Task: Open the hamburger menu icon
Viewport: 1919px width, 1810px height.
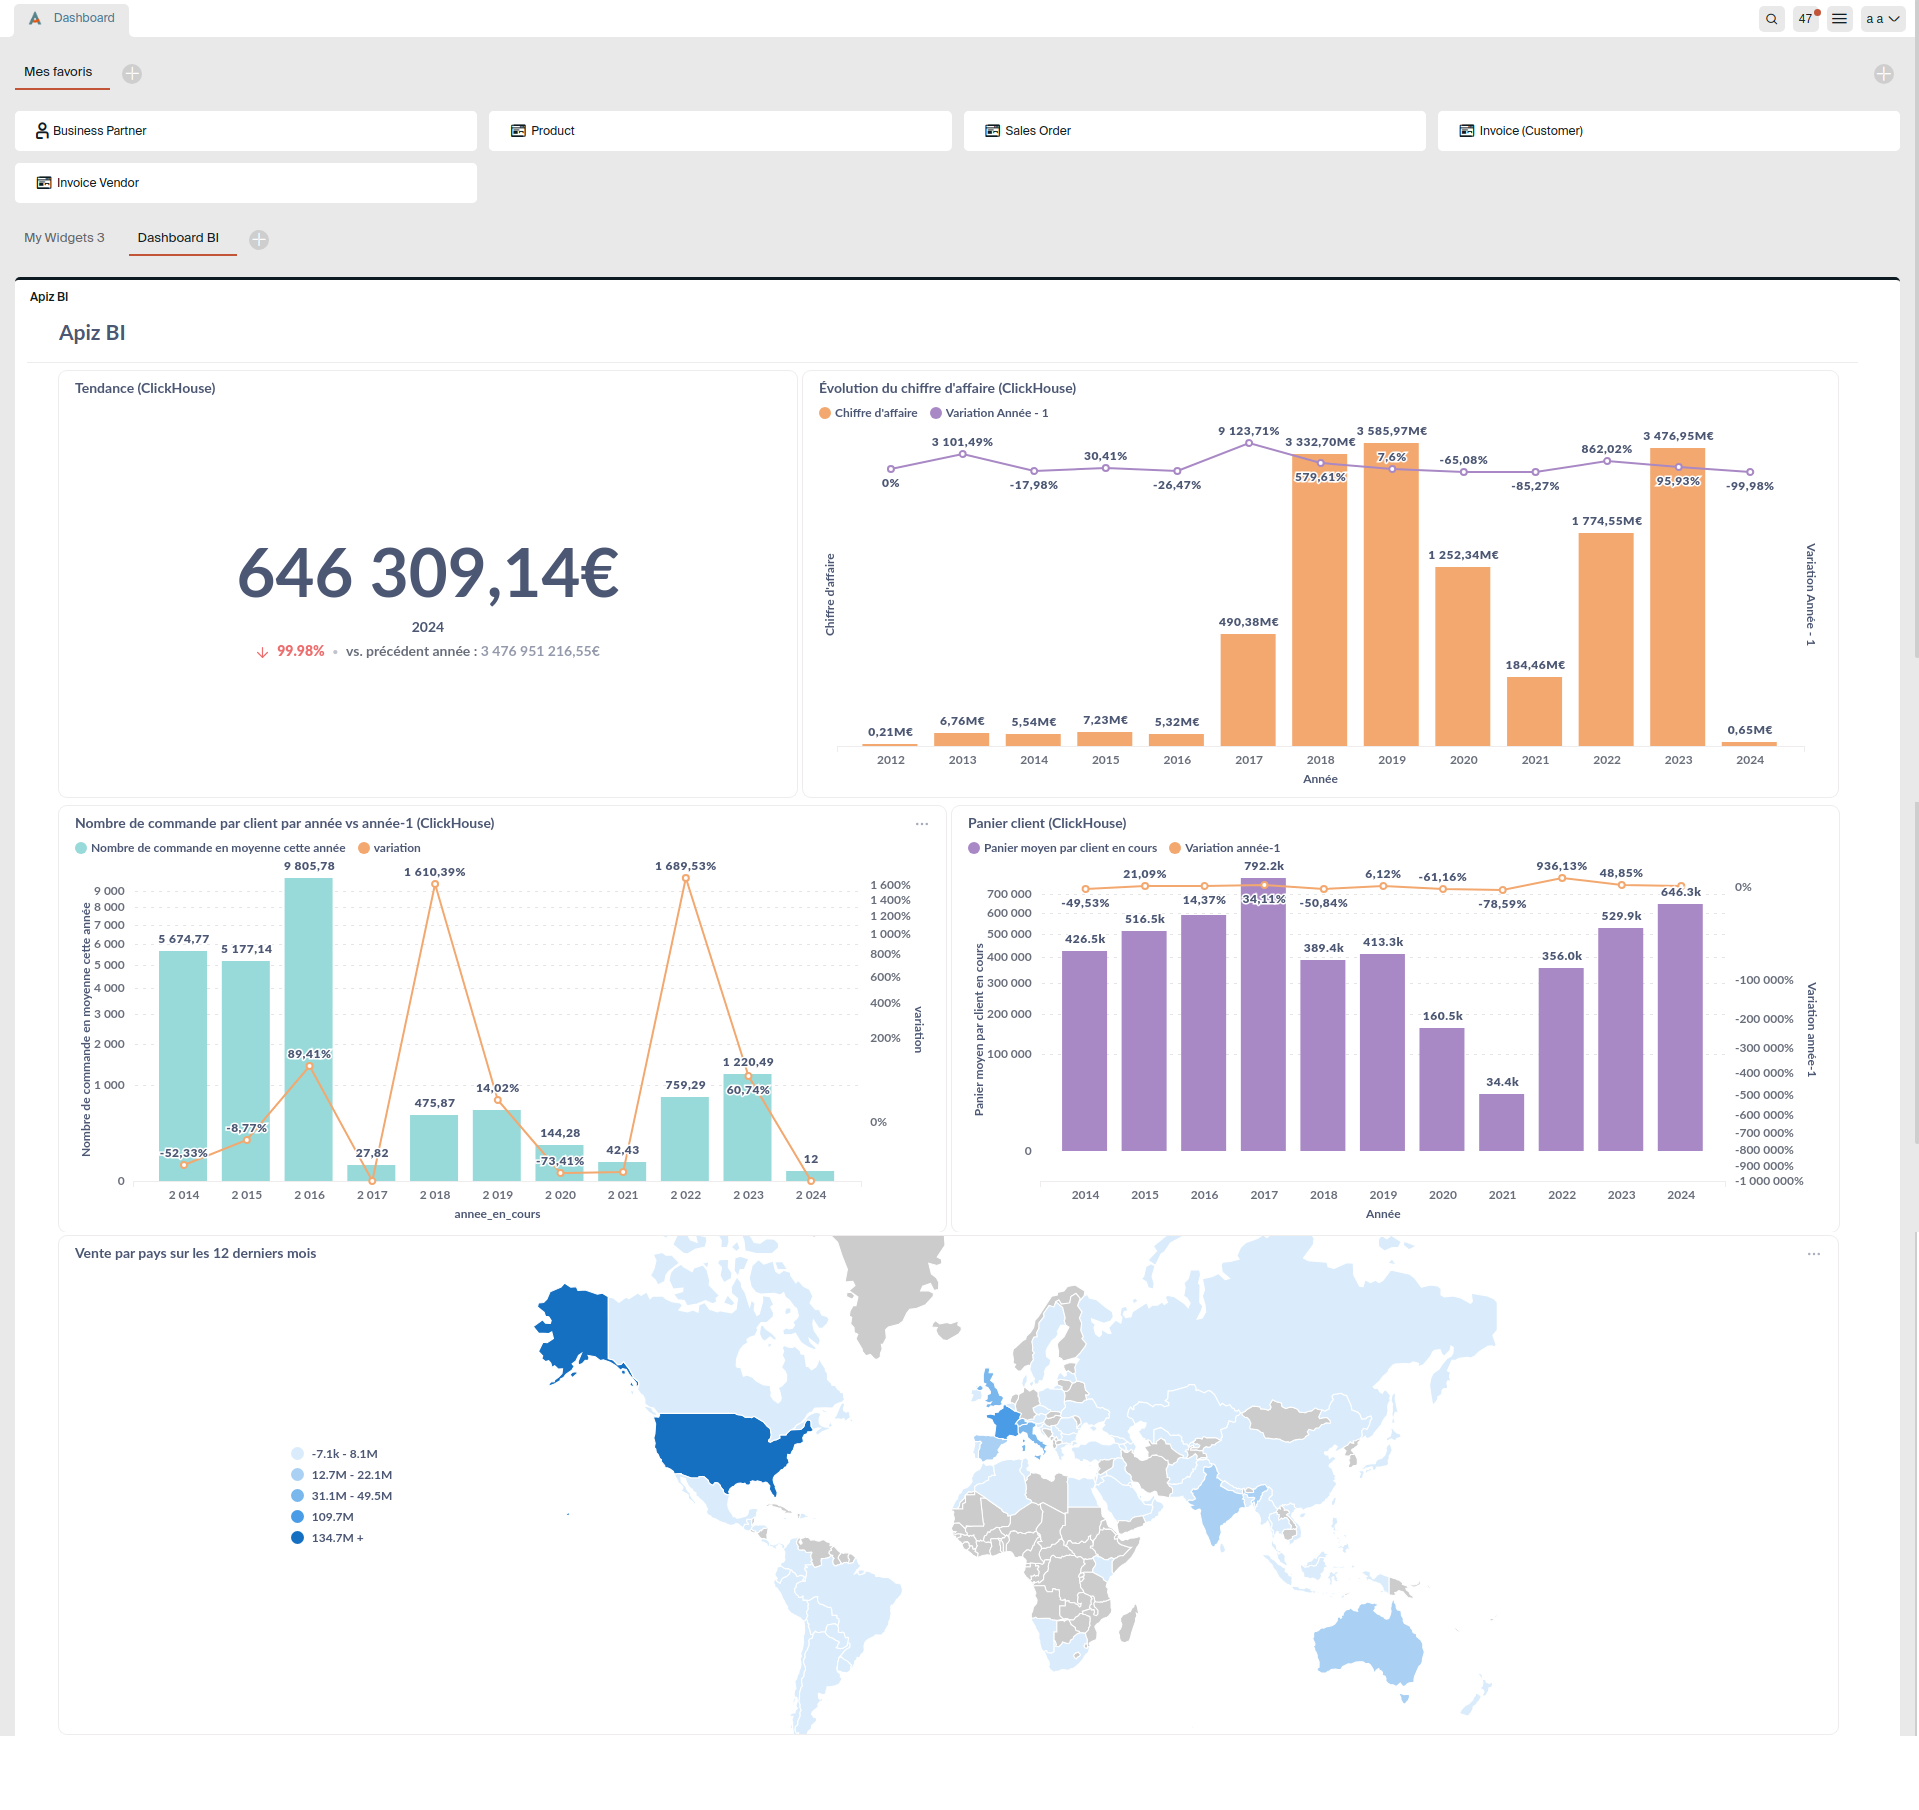Action: (1839, 19)
